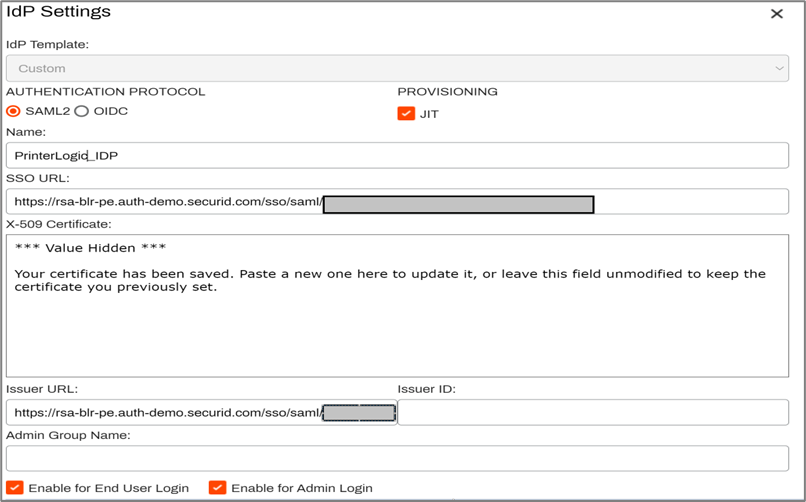Viewport: 806px width, 502px height.
Task: Click the empty Issuer ID field
Action: 592,412
